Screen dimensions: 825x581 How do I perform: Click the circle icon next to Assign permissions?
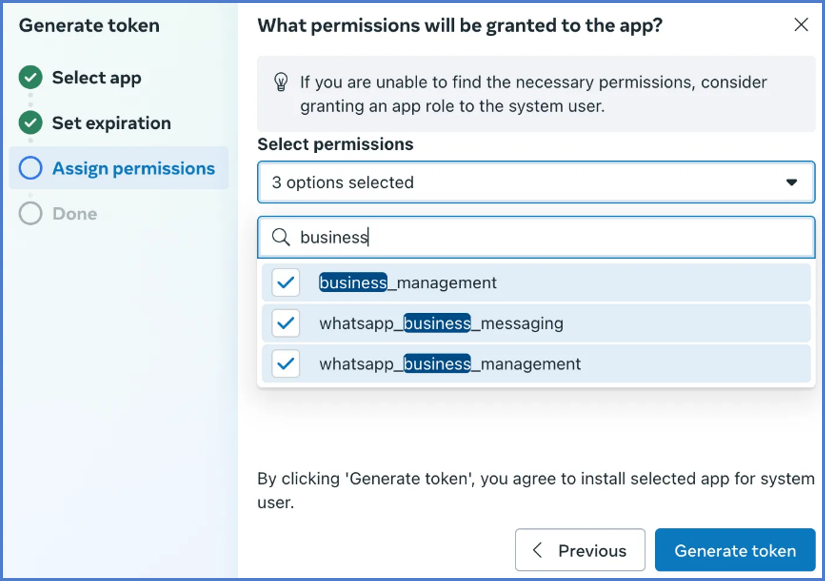31,168
